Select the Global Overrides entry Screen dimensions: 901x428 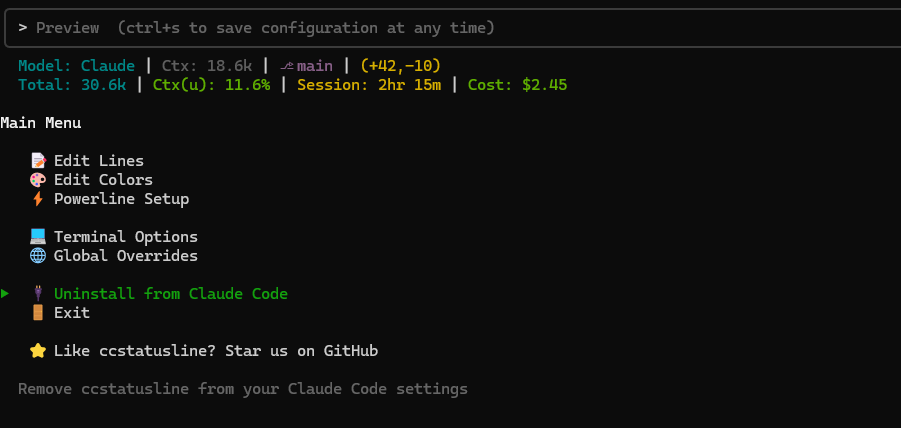tap(126, 256)
